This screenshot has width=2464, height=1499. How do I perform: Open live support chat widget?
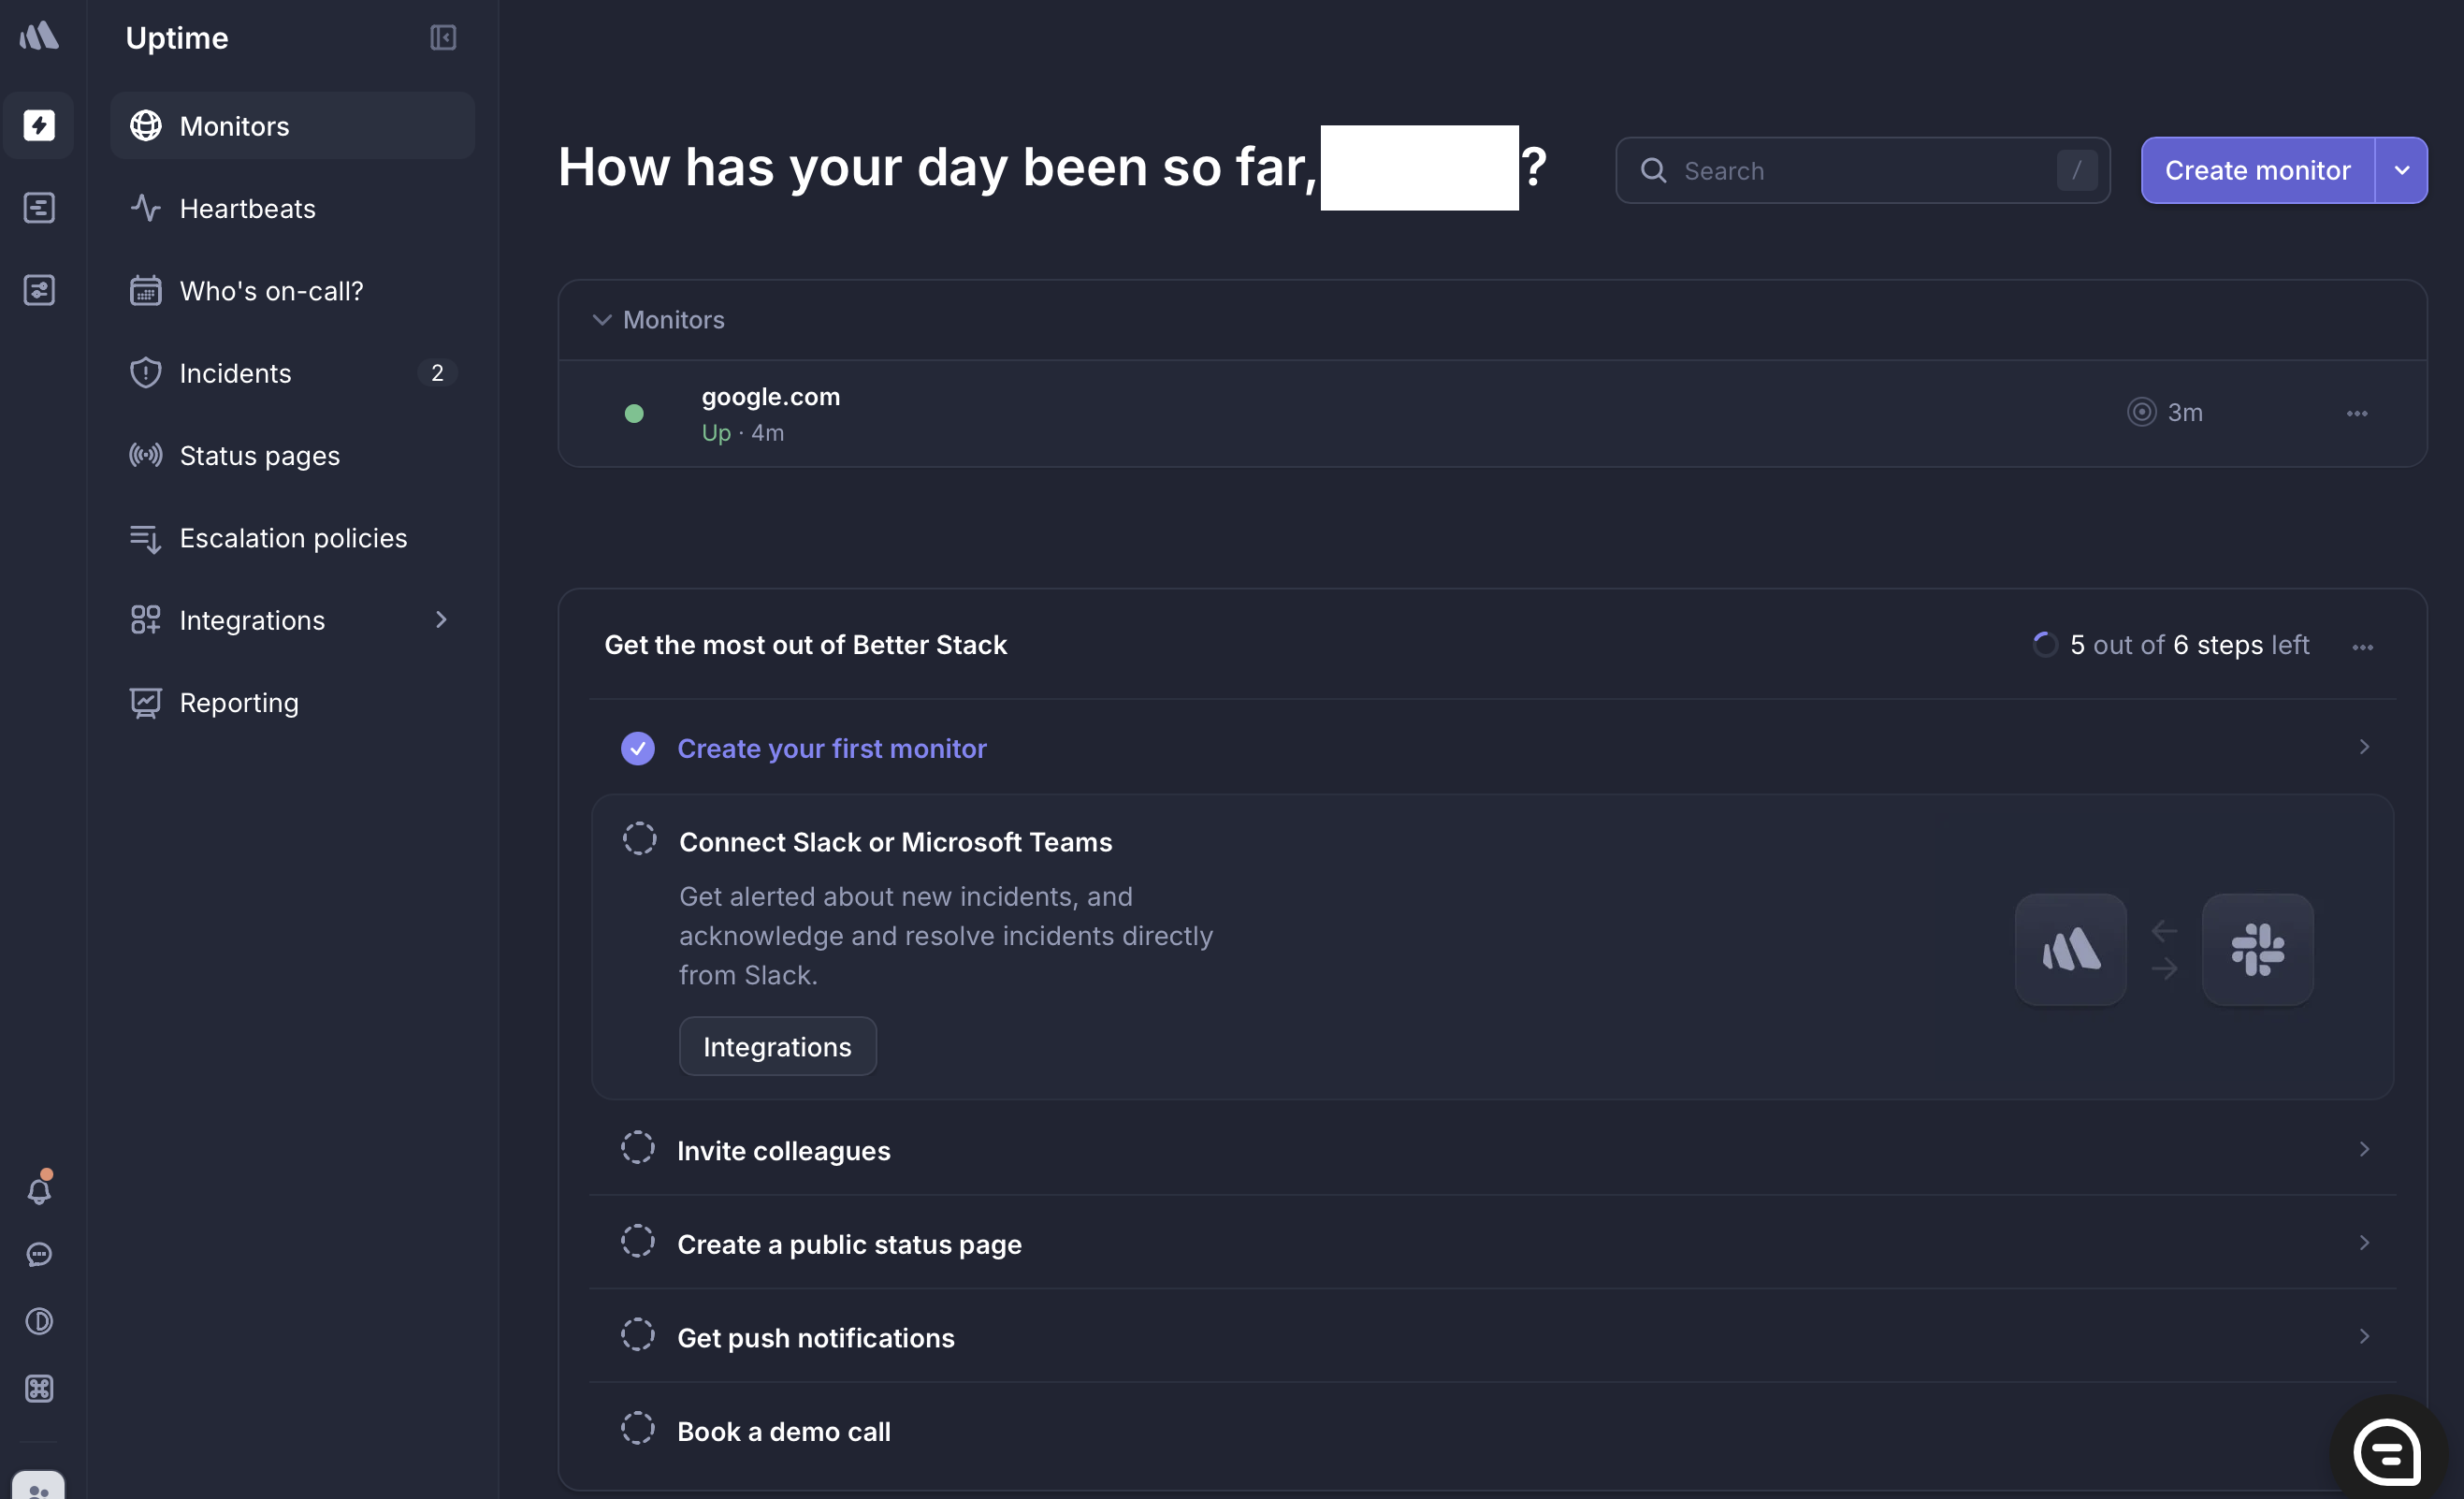point(2387,1451)
